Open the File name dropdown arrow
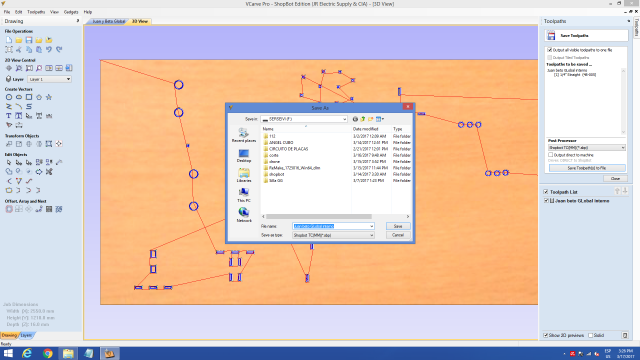This screenshot has width=640, height=360. click(371, 226)
